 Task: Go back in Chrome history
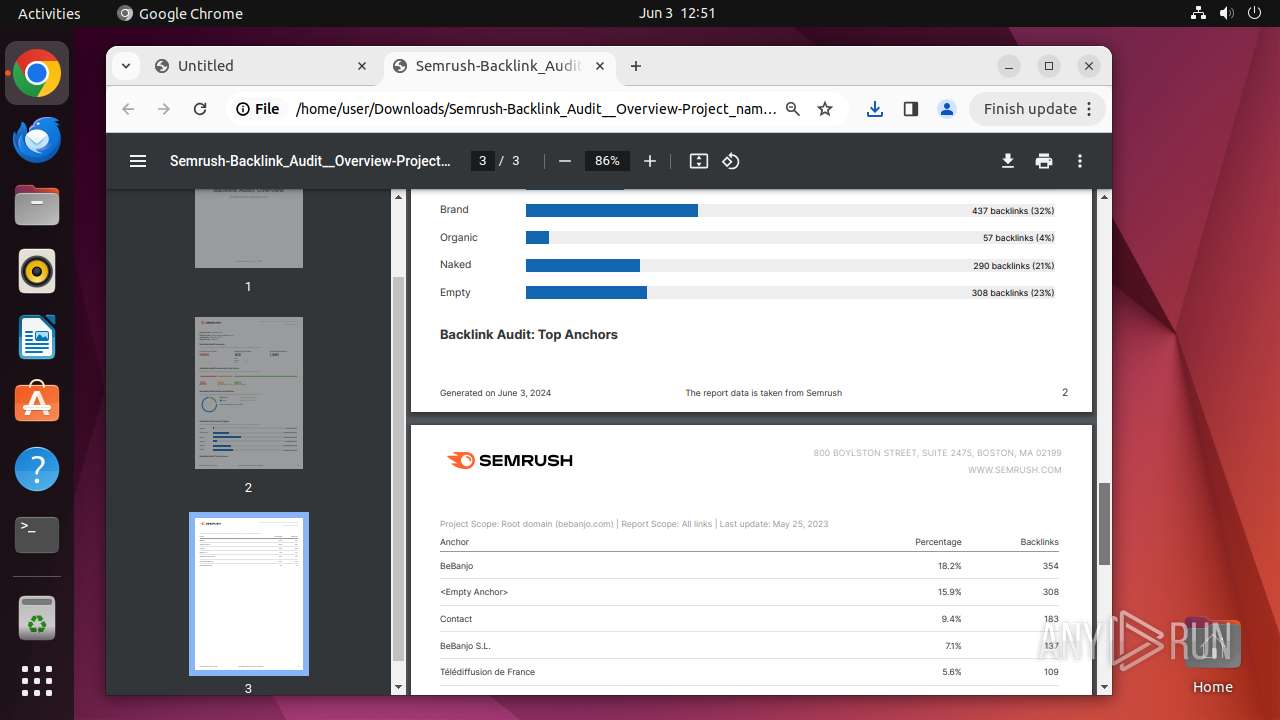(x=128, y=109)
